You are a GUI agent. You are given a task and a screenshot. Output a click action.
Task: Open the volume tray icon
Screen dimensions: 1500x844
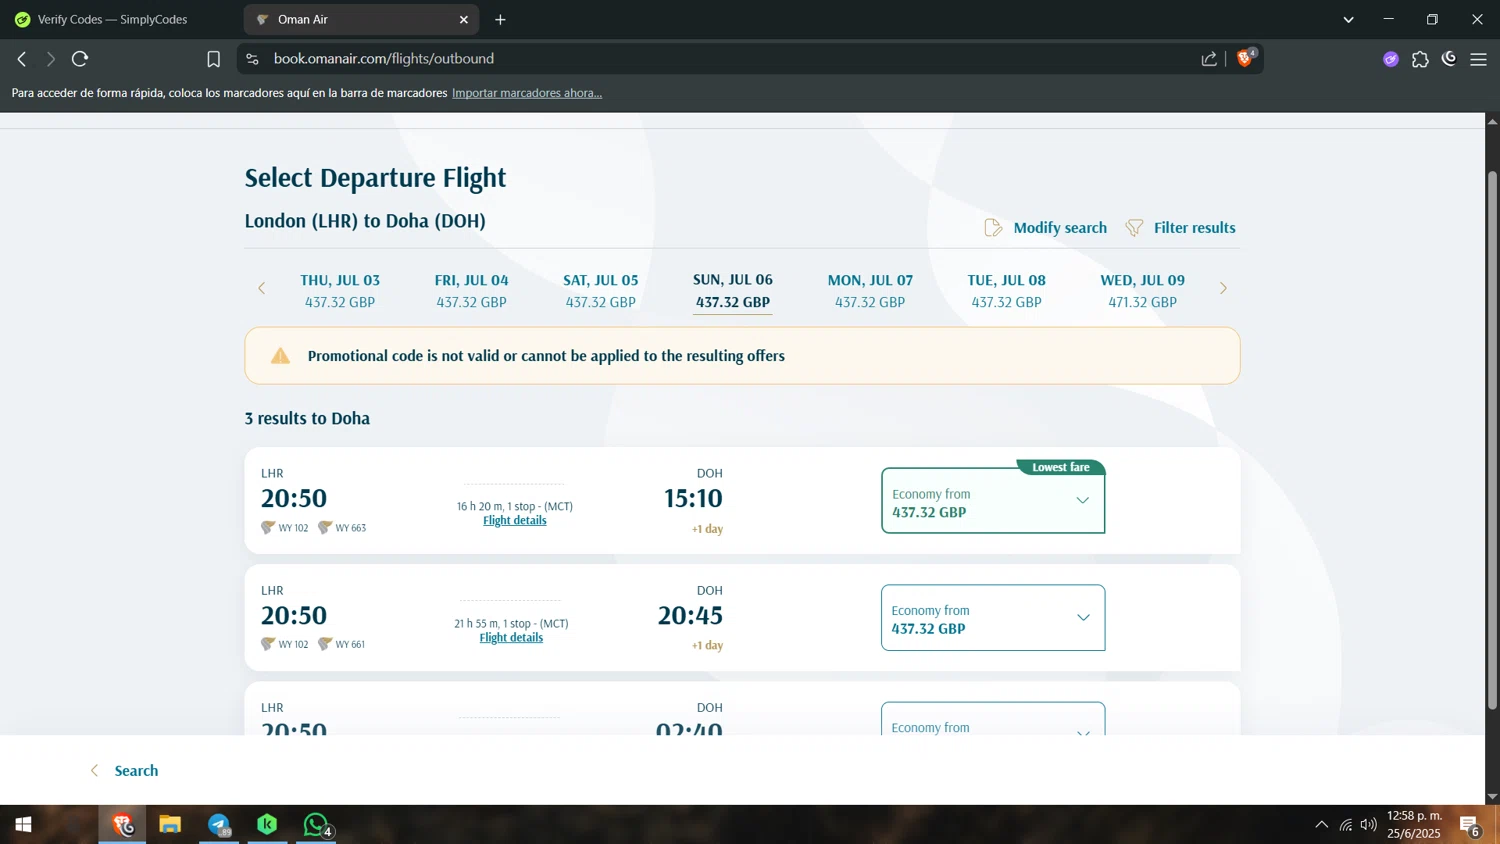(x=1368, y=825)
